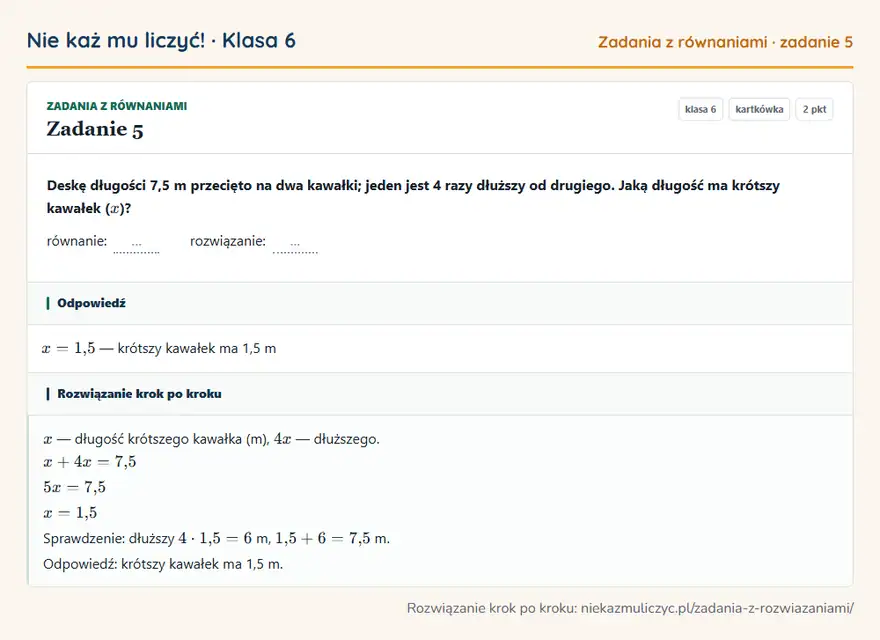Open 'Zadania z równaniami · zadanie 5' header link
The height and width of the screenshot is (640, 880).
725,42
